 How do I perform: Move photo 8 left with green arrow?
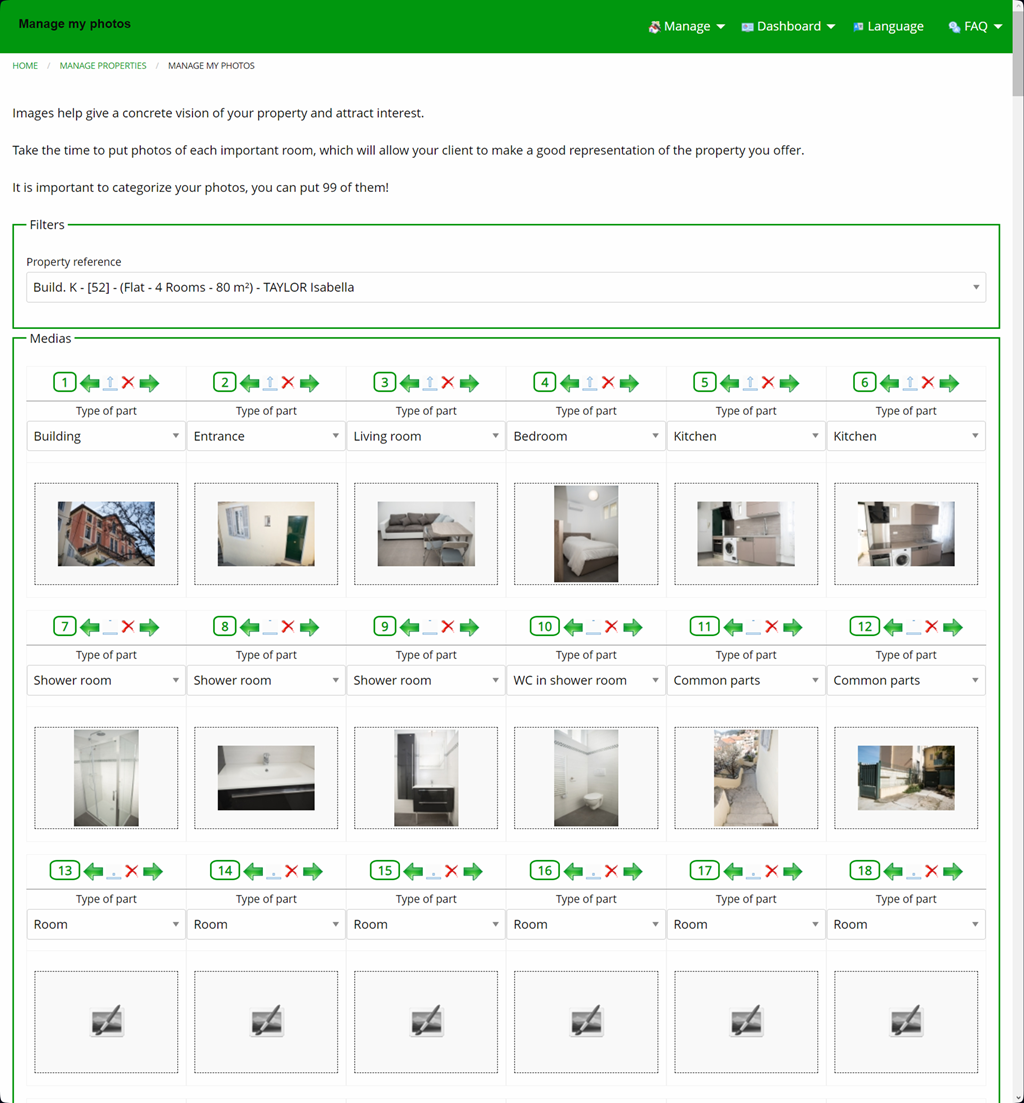tap(250, 627)
